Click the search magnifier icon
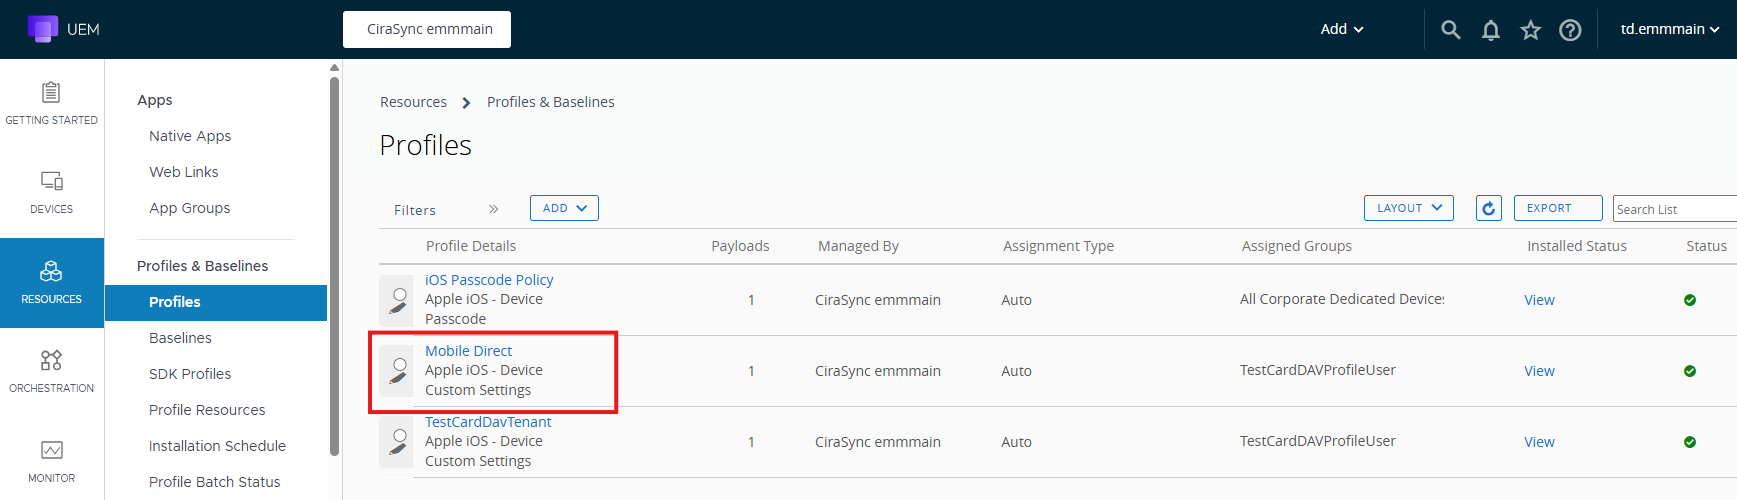Screen dimensions: 1737x500 (1450, 30)
